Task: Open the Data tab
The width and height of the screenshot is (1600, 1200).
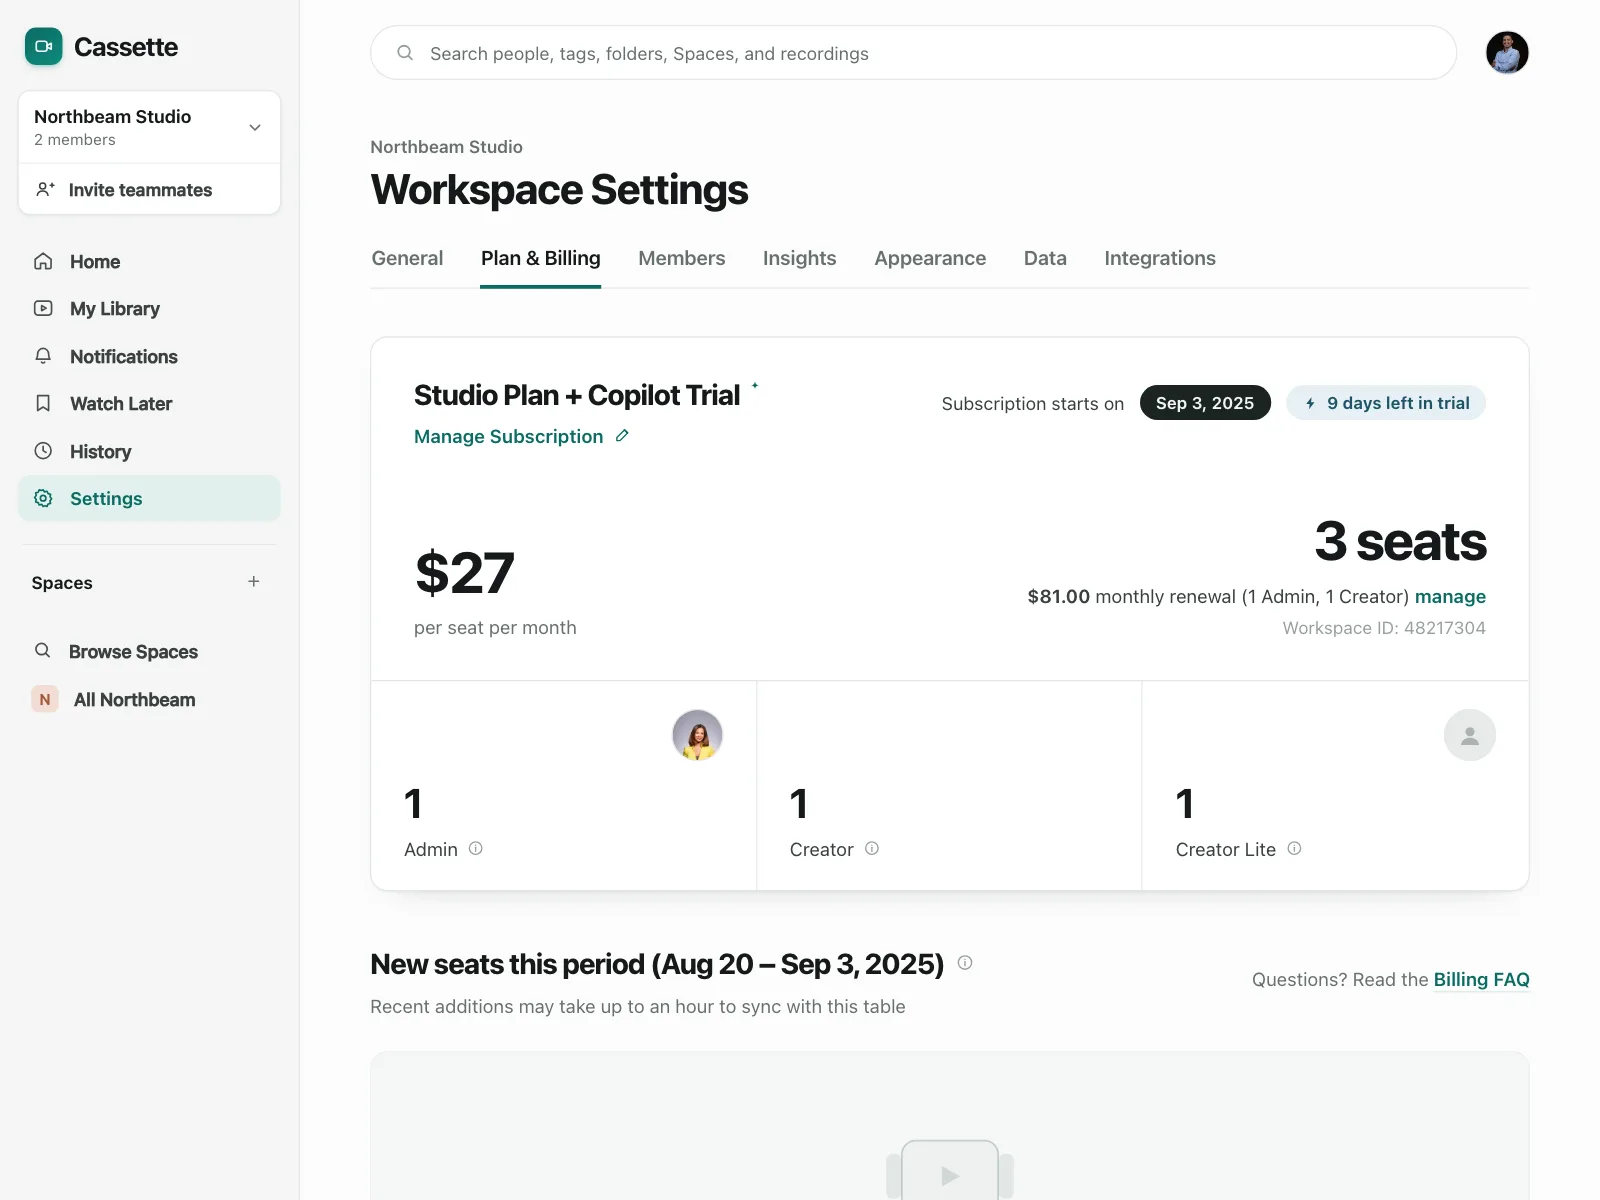Action: [1045, 258]
